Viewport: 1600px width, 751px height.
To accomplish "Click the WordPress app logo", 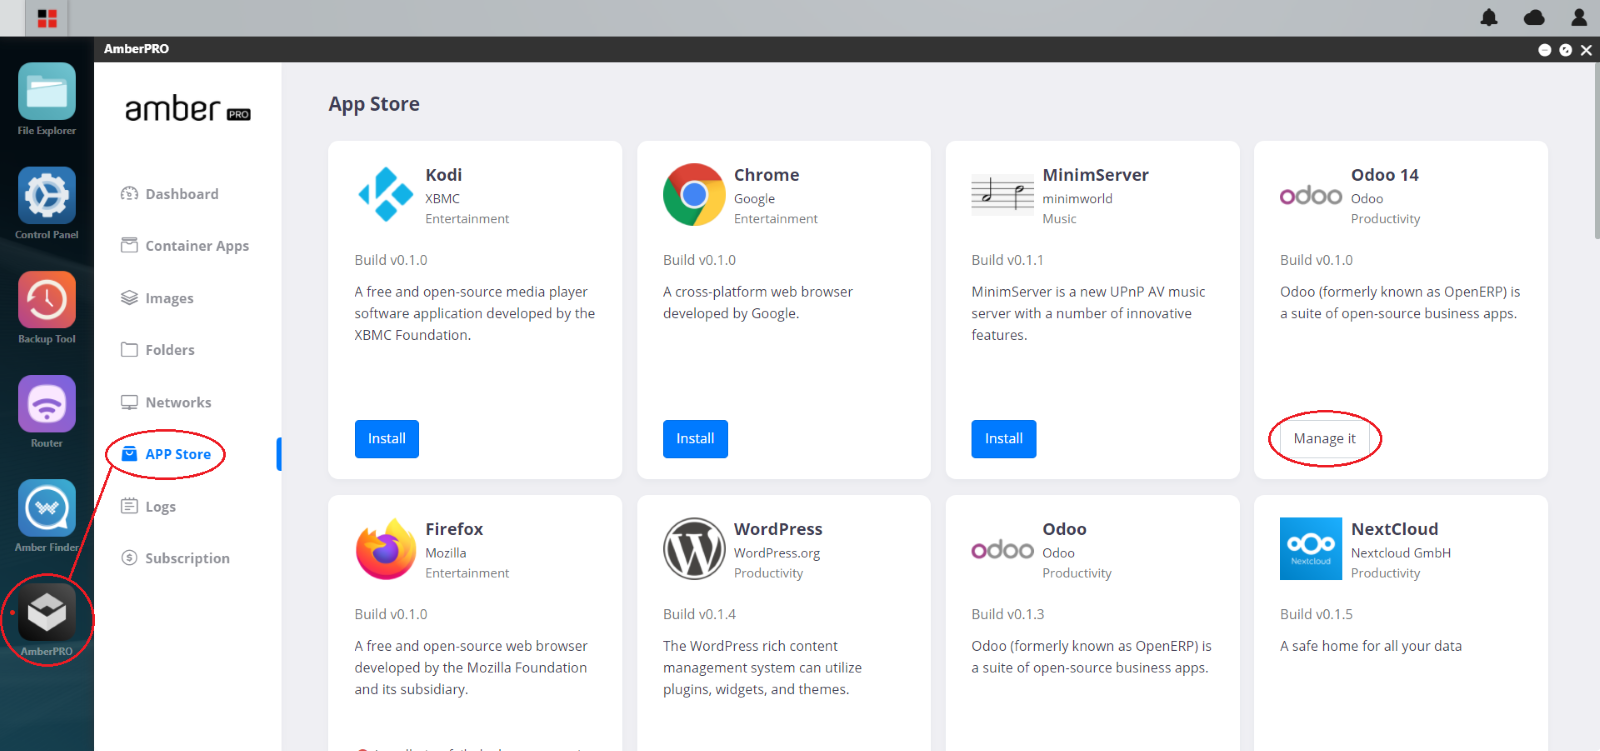I will click(694, 549).
